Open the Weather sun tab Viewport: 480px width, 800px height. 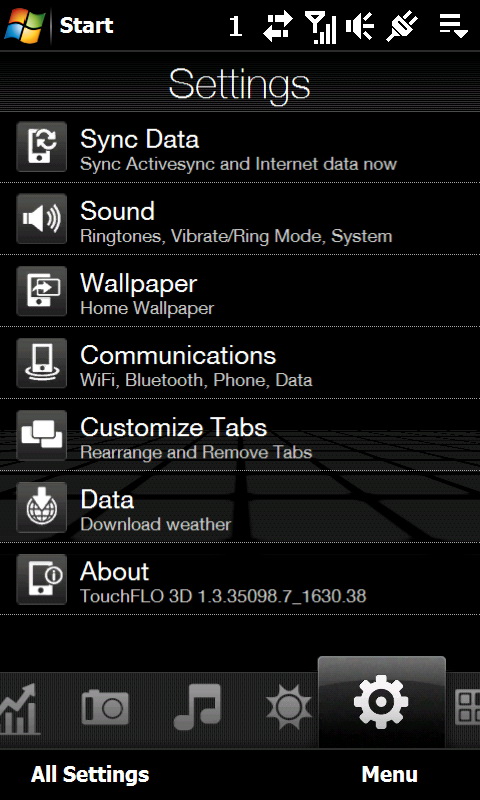click(x=289, y=707)
